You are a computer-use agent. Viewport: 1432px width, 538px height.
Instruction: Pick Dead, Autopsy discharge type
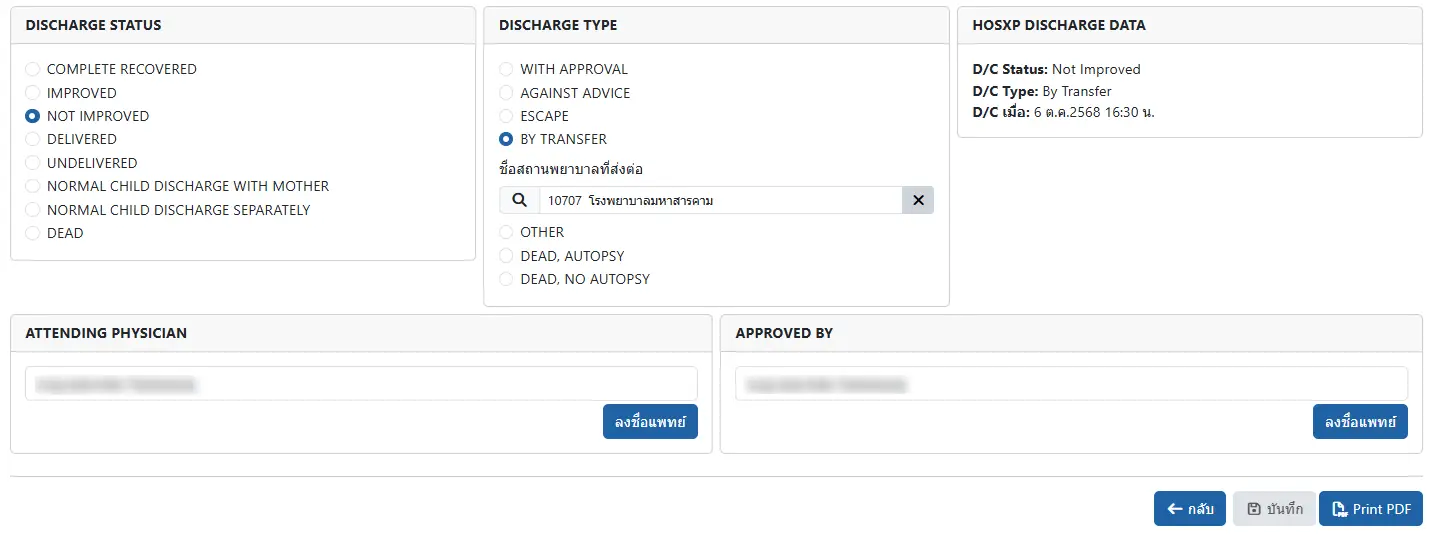tap(506, 256)
